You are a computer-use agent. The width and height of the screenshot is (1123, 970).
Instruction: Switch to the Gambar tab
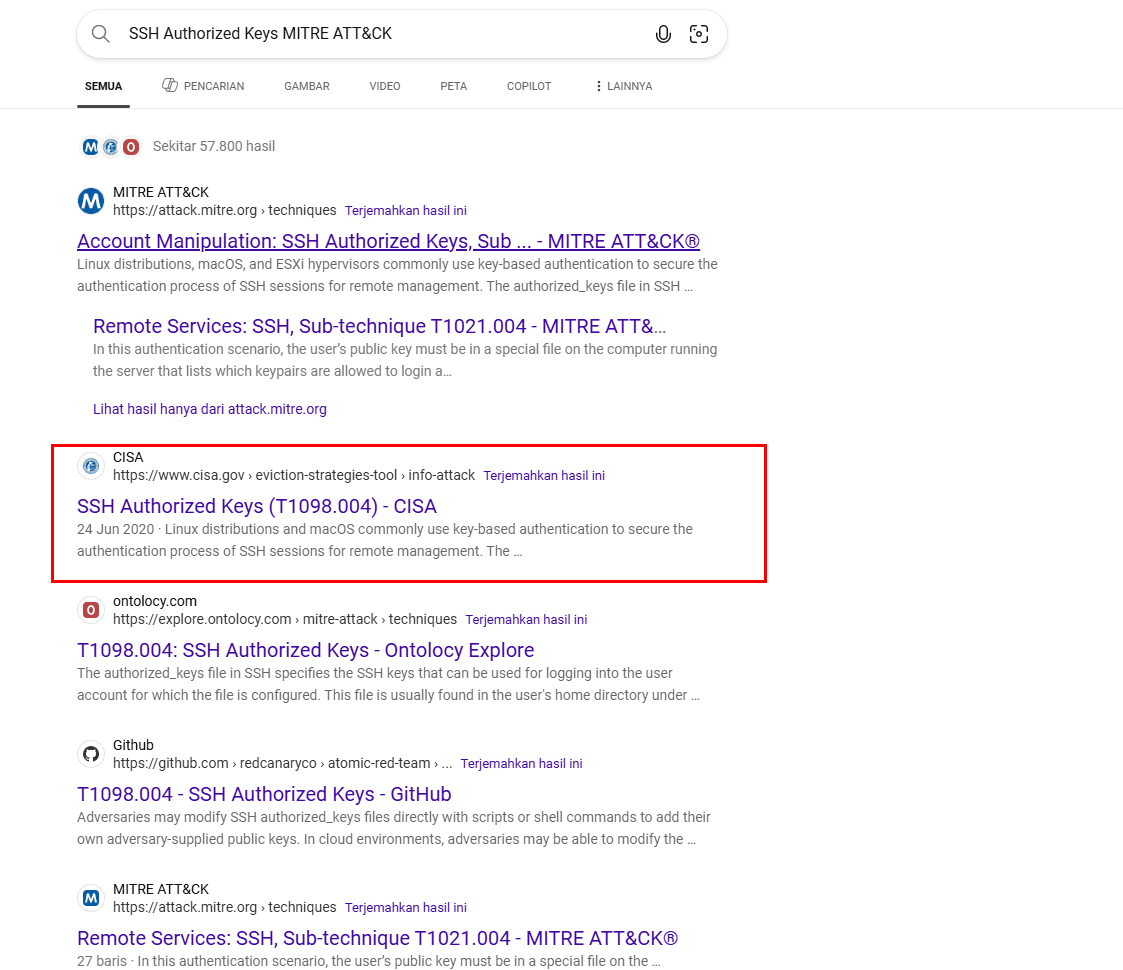pos(306,86)
